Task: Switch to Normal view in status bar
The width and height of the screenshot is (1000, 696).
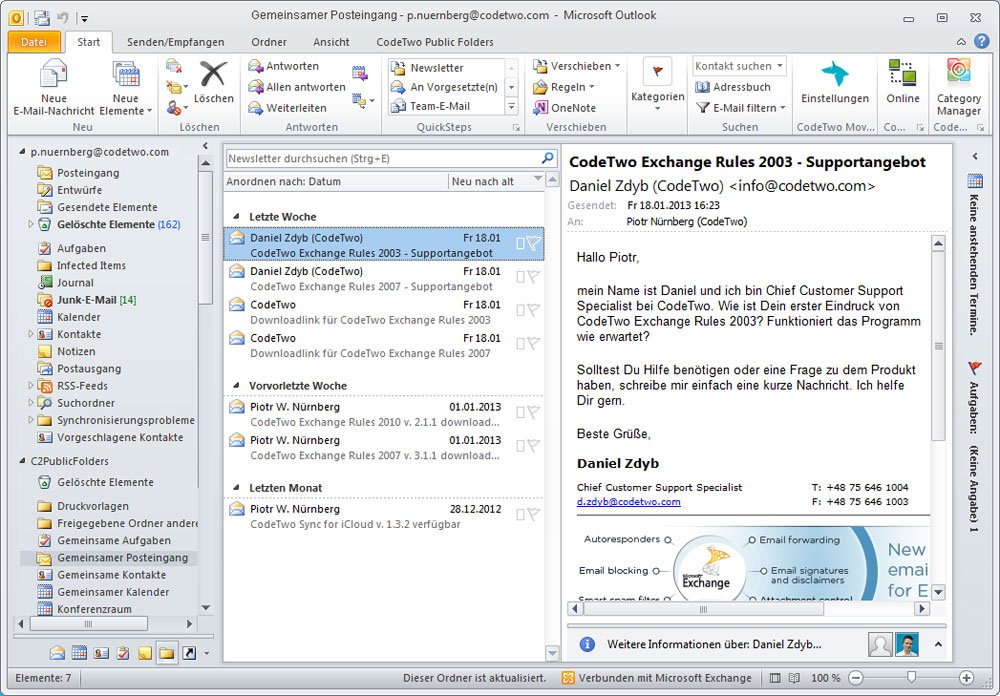Action: coord(775,678)
